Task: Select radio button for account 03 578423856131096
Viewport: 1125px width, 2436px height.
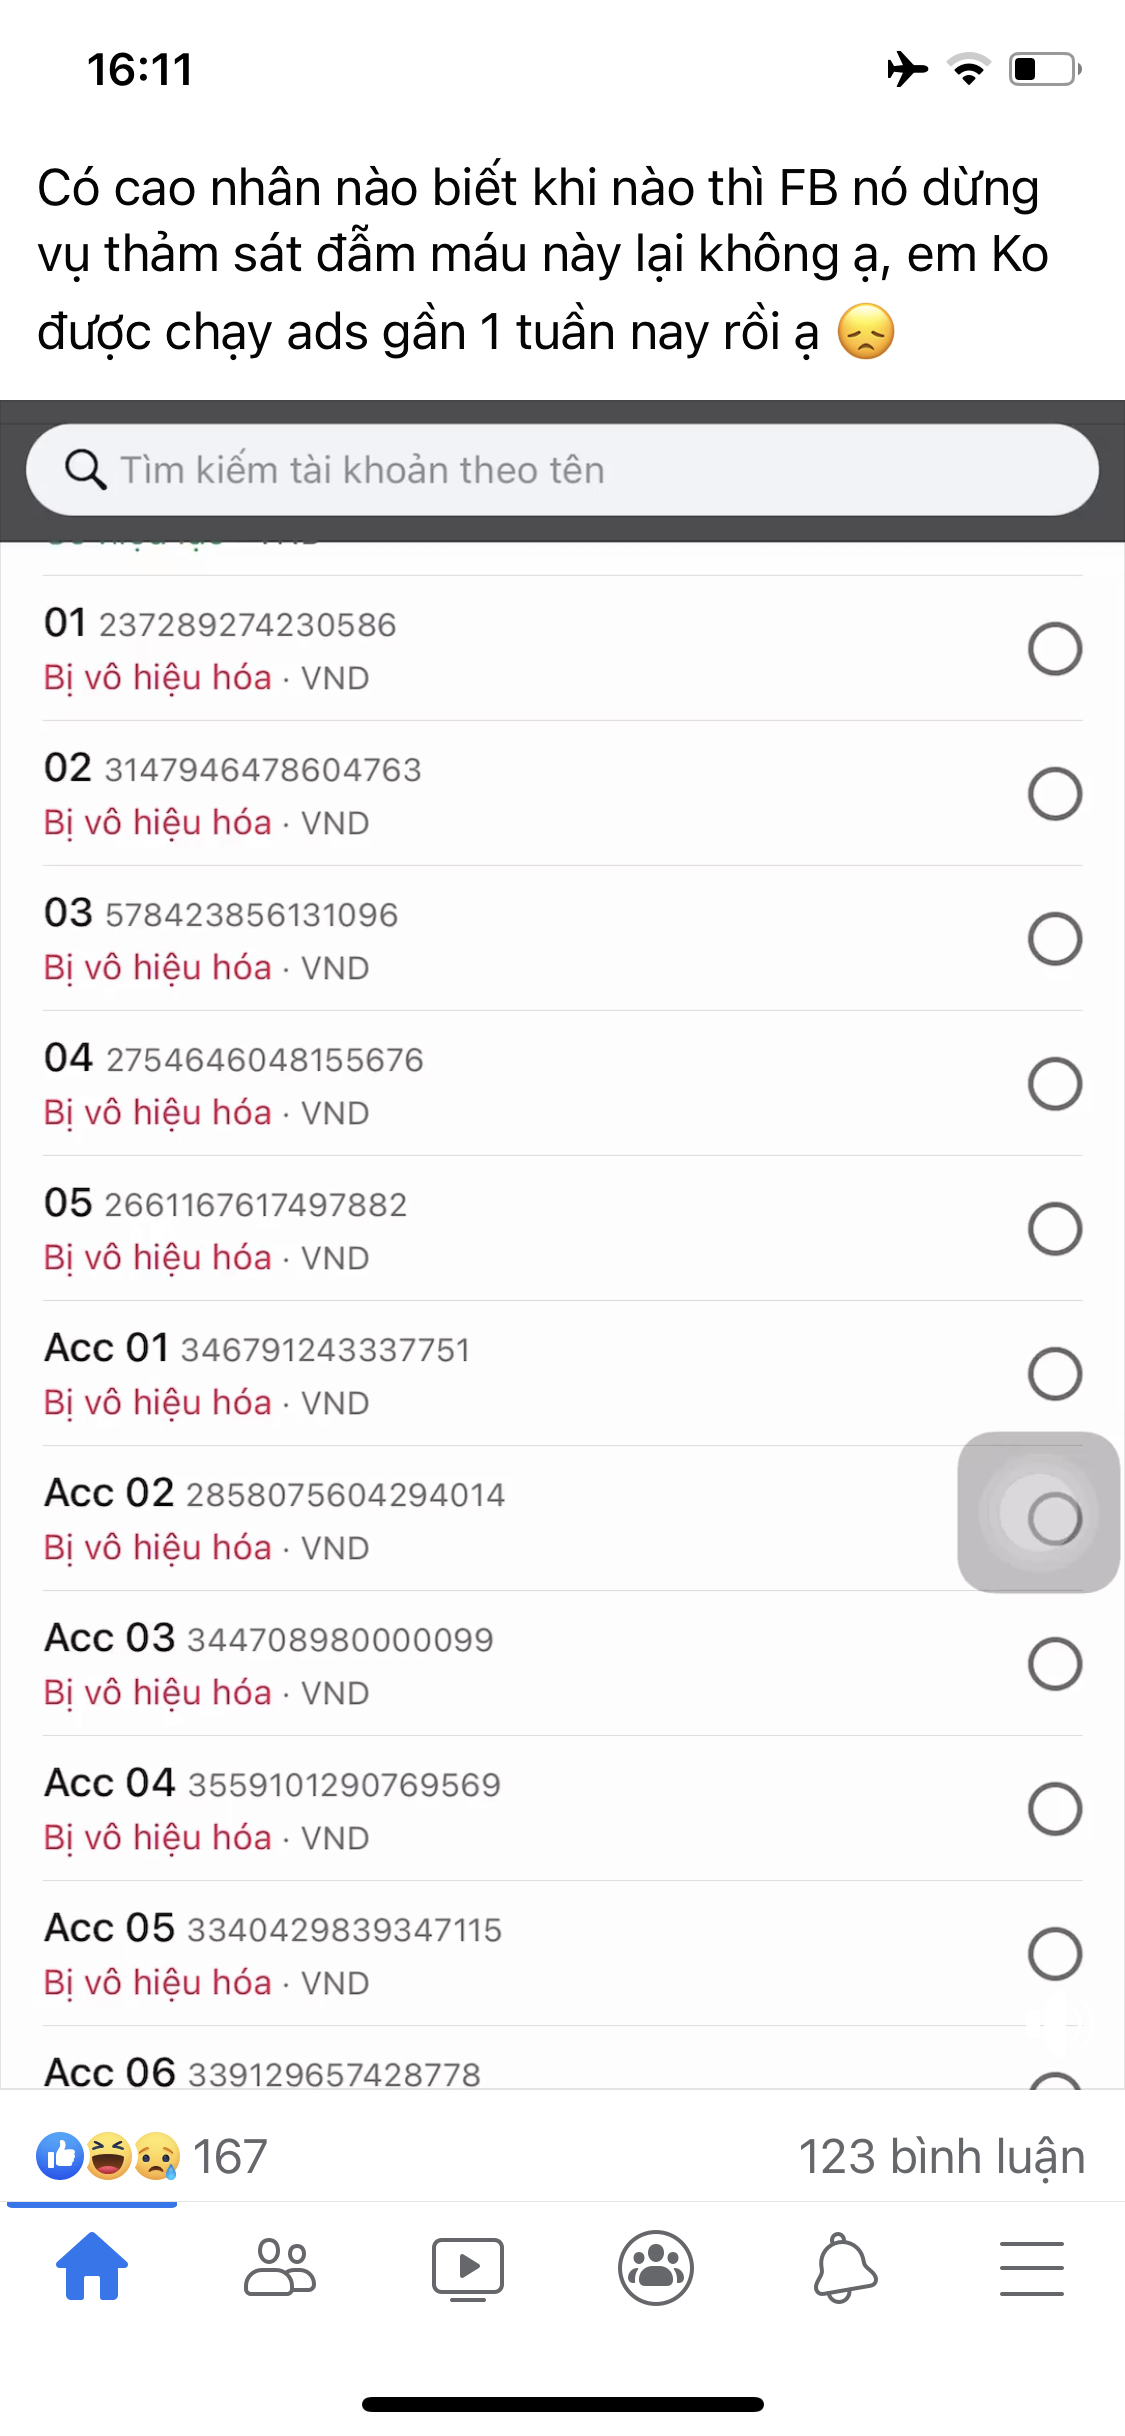Action: pos(1055,939)
